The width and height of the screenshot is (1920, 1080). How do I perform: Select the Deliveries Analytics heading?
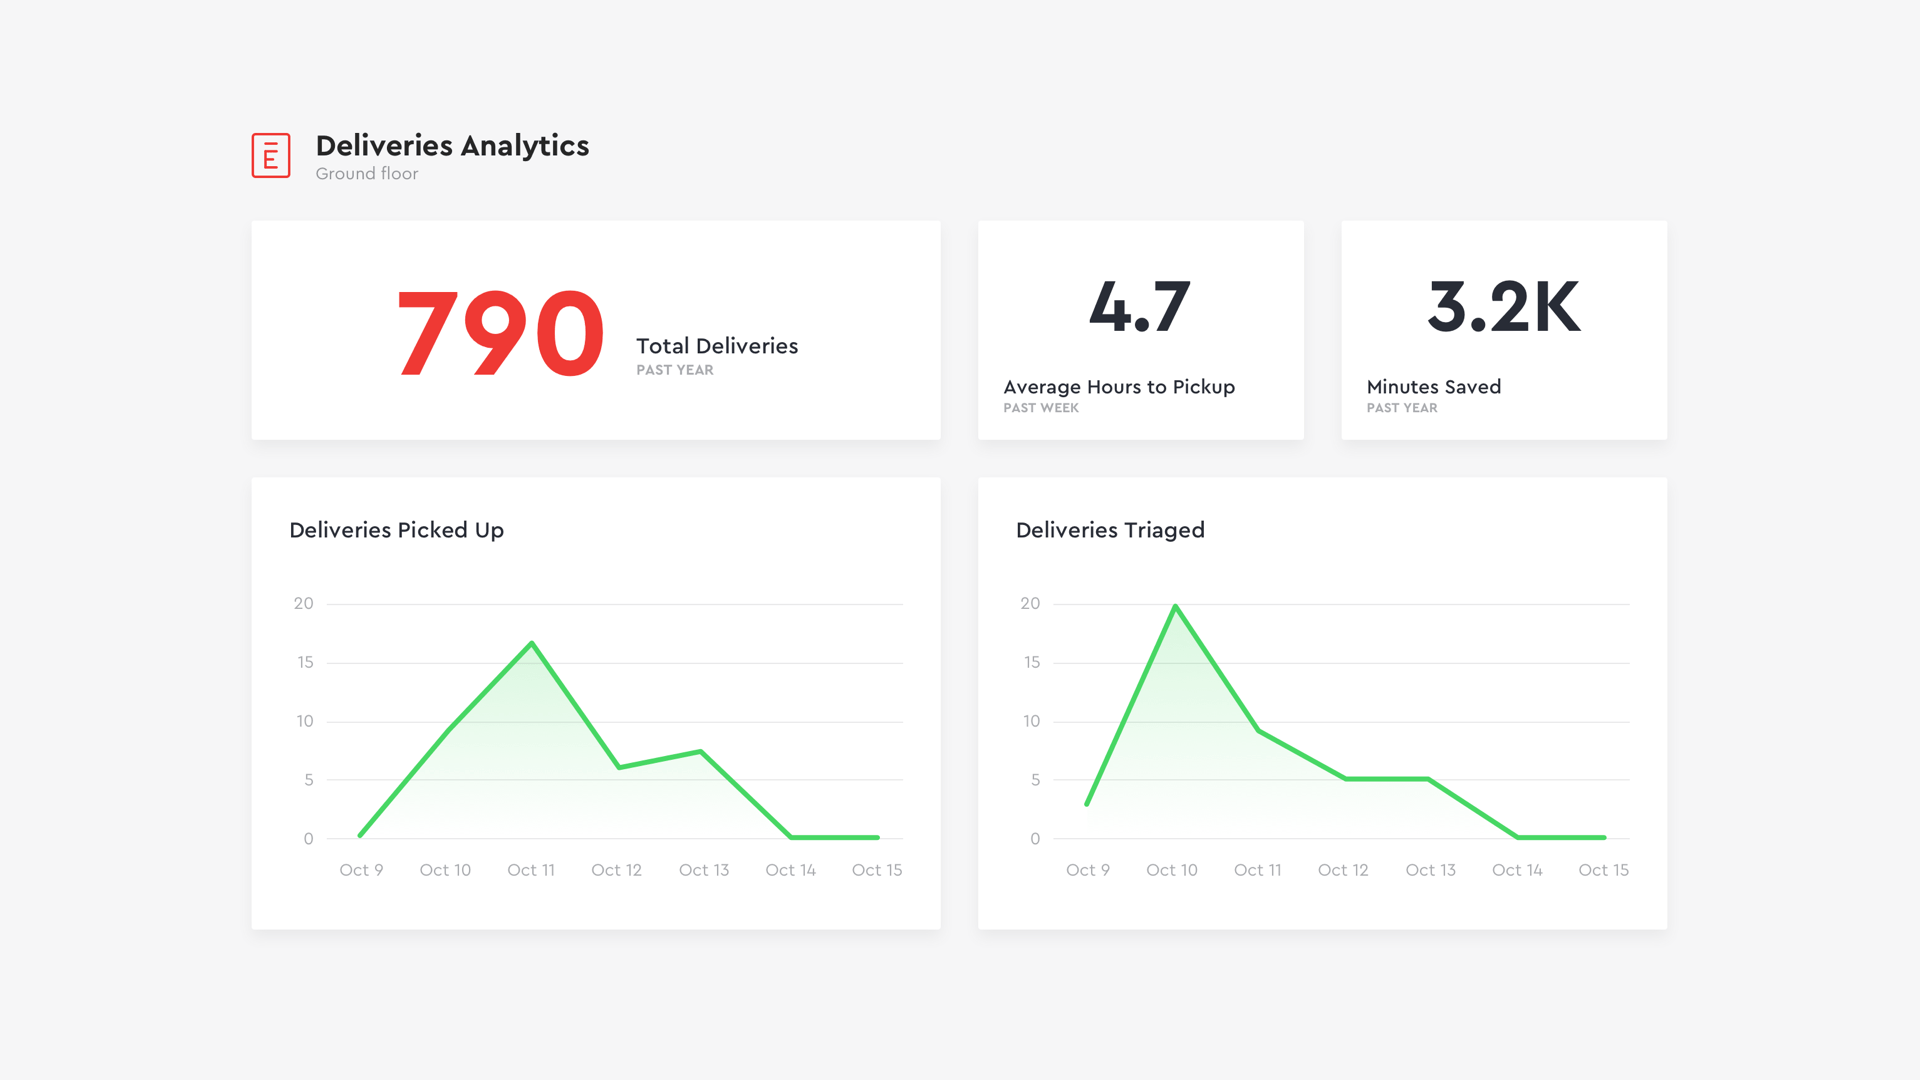point(452,146)
